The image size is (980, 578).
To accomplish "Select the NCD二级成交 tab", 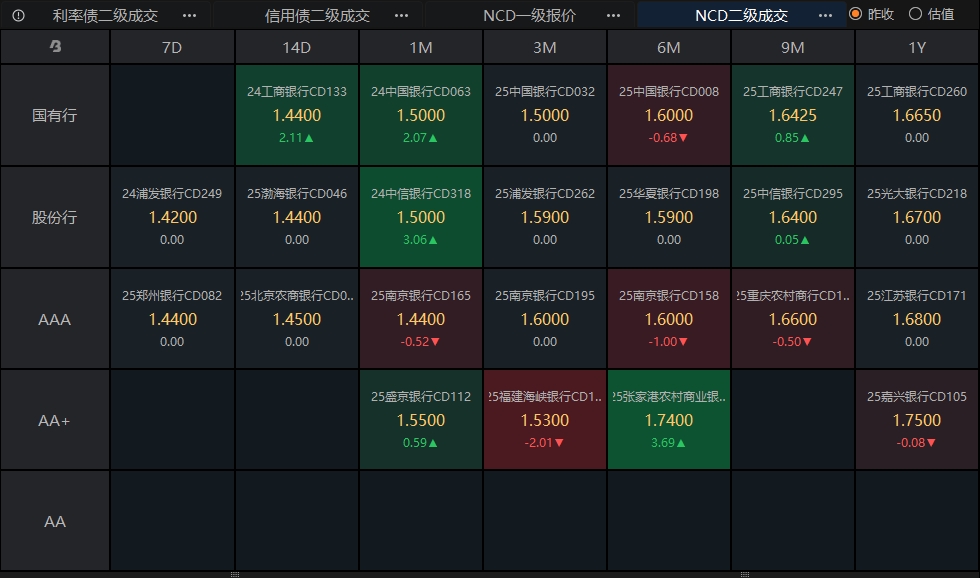I will (741, 16).
